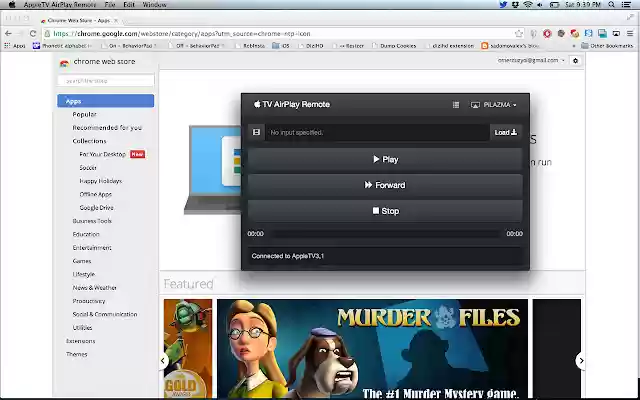Viewport: 640px width, 400px height.
Task: Select the Games category
Action: [x=82, y=261]
